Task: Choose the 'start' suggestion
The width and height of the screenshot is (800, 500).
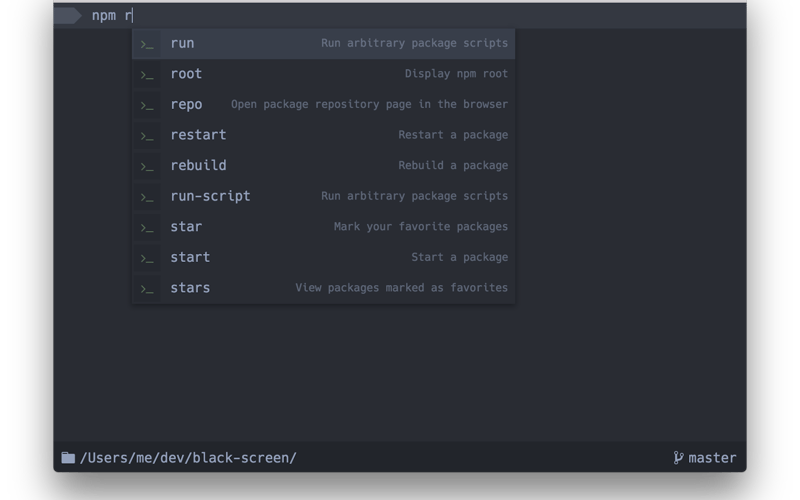Action: pos(323,258)
